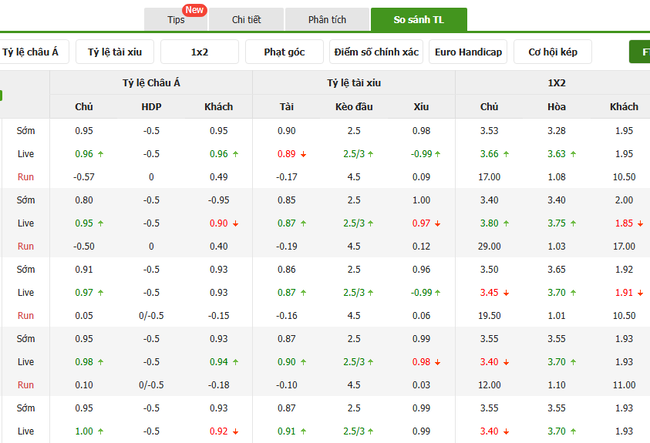
Task: Open the Cơ hội kép filter
Action: tap(552, 52)
